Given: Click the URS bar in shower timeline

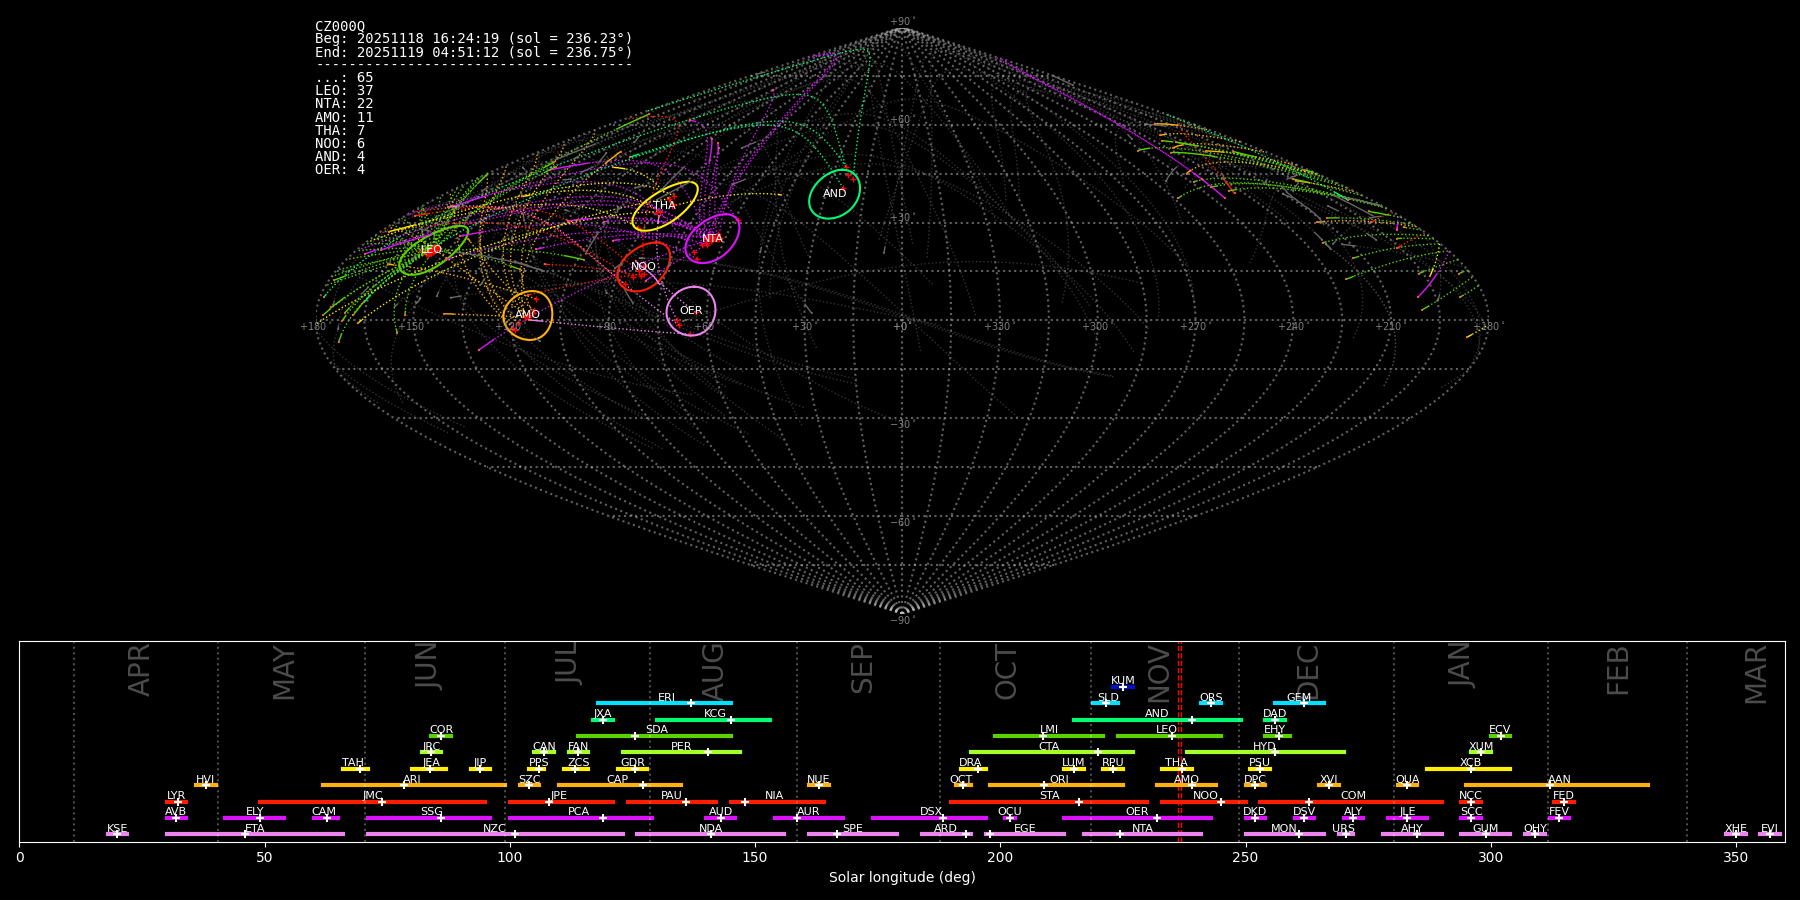Looking at the screenshot, I should (1345, 834).
